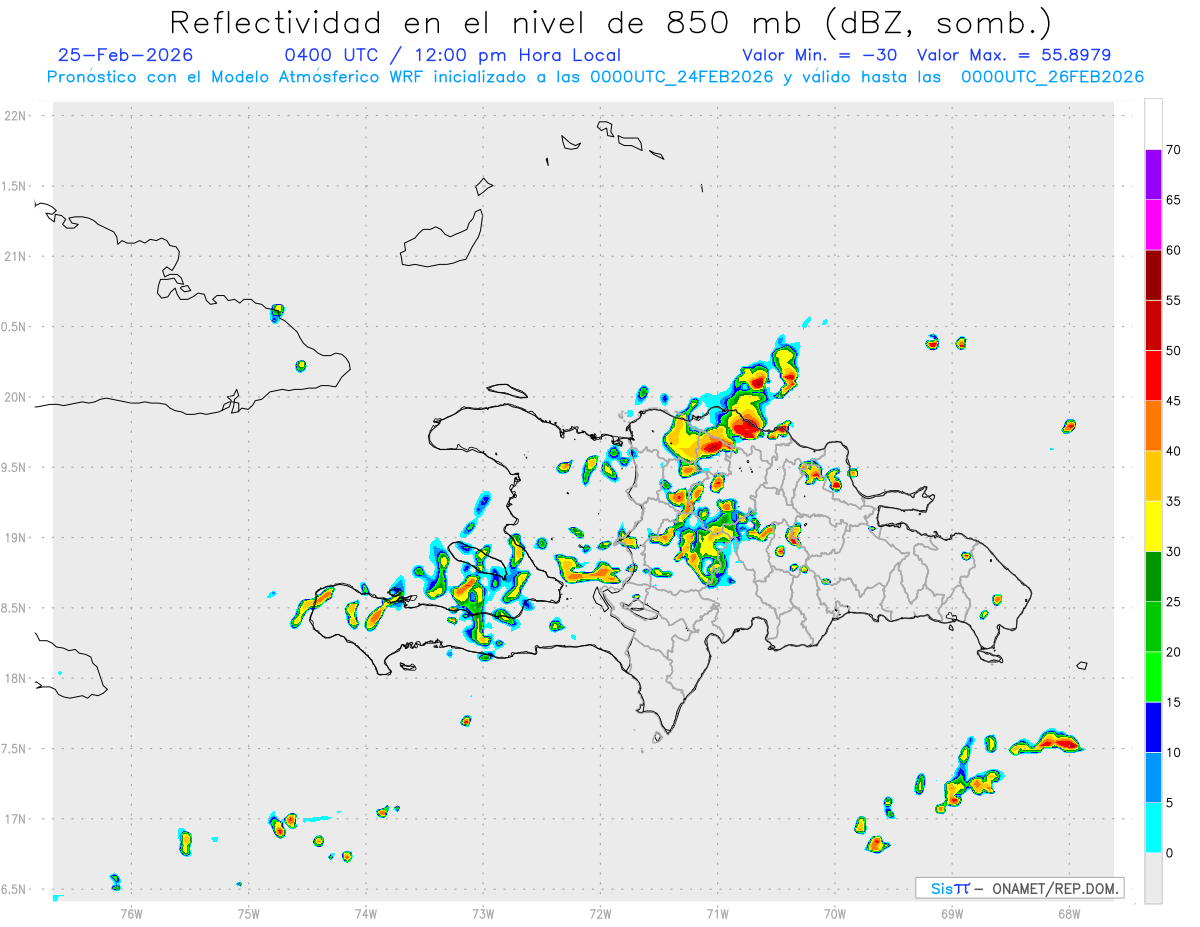Click the cyan 0–5 dBZ colorbar segment
Image resolution: width=1200 pixels, height=927 pixels.
1153,827
